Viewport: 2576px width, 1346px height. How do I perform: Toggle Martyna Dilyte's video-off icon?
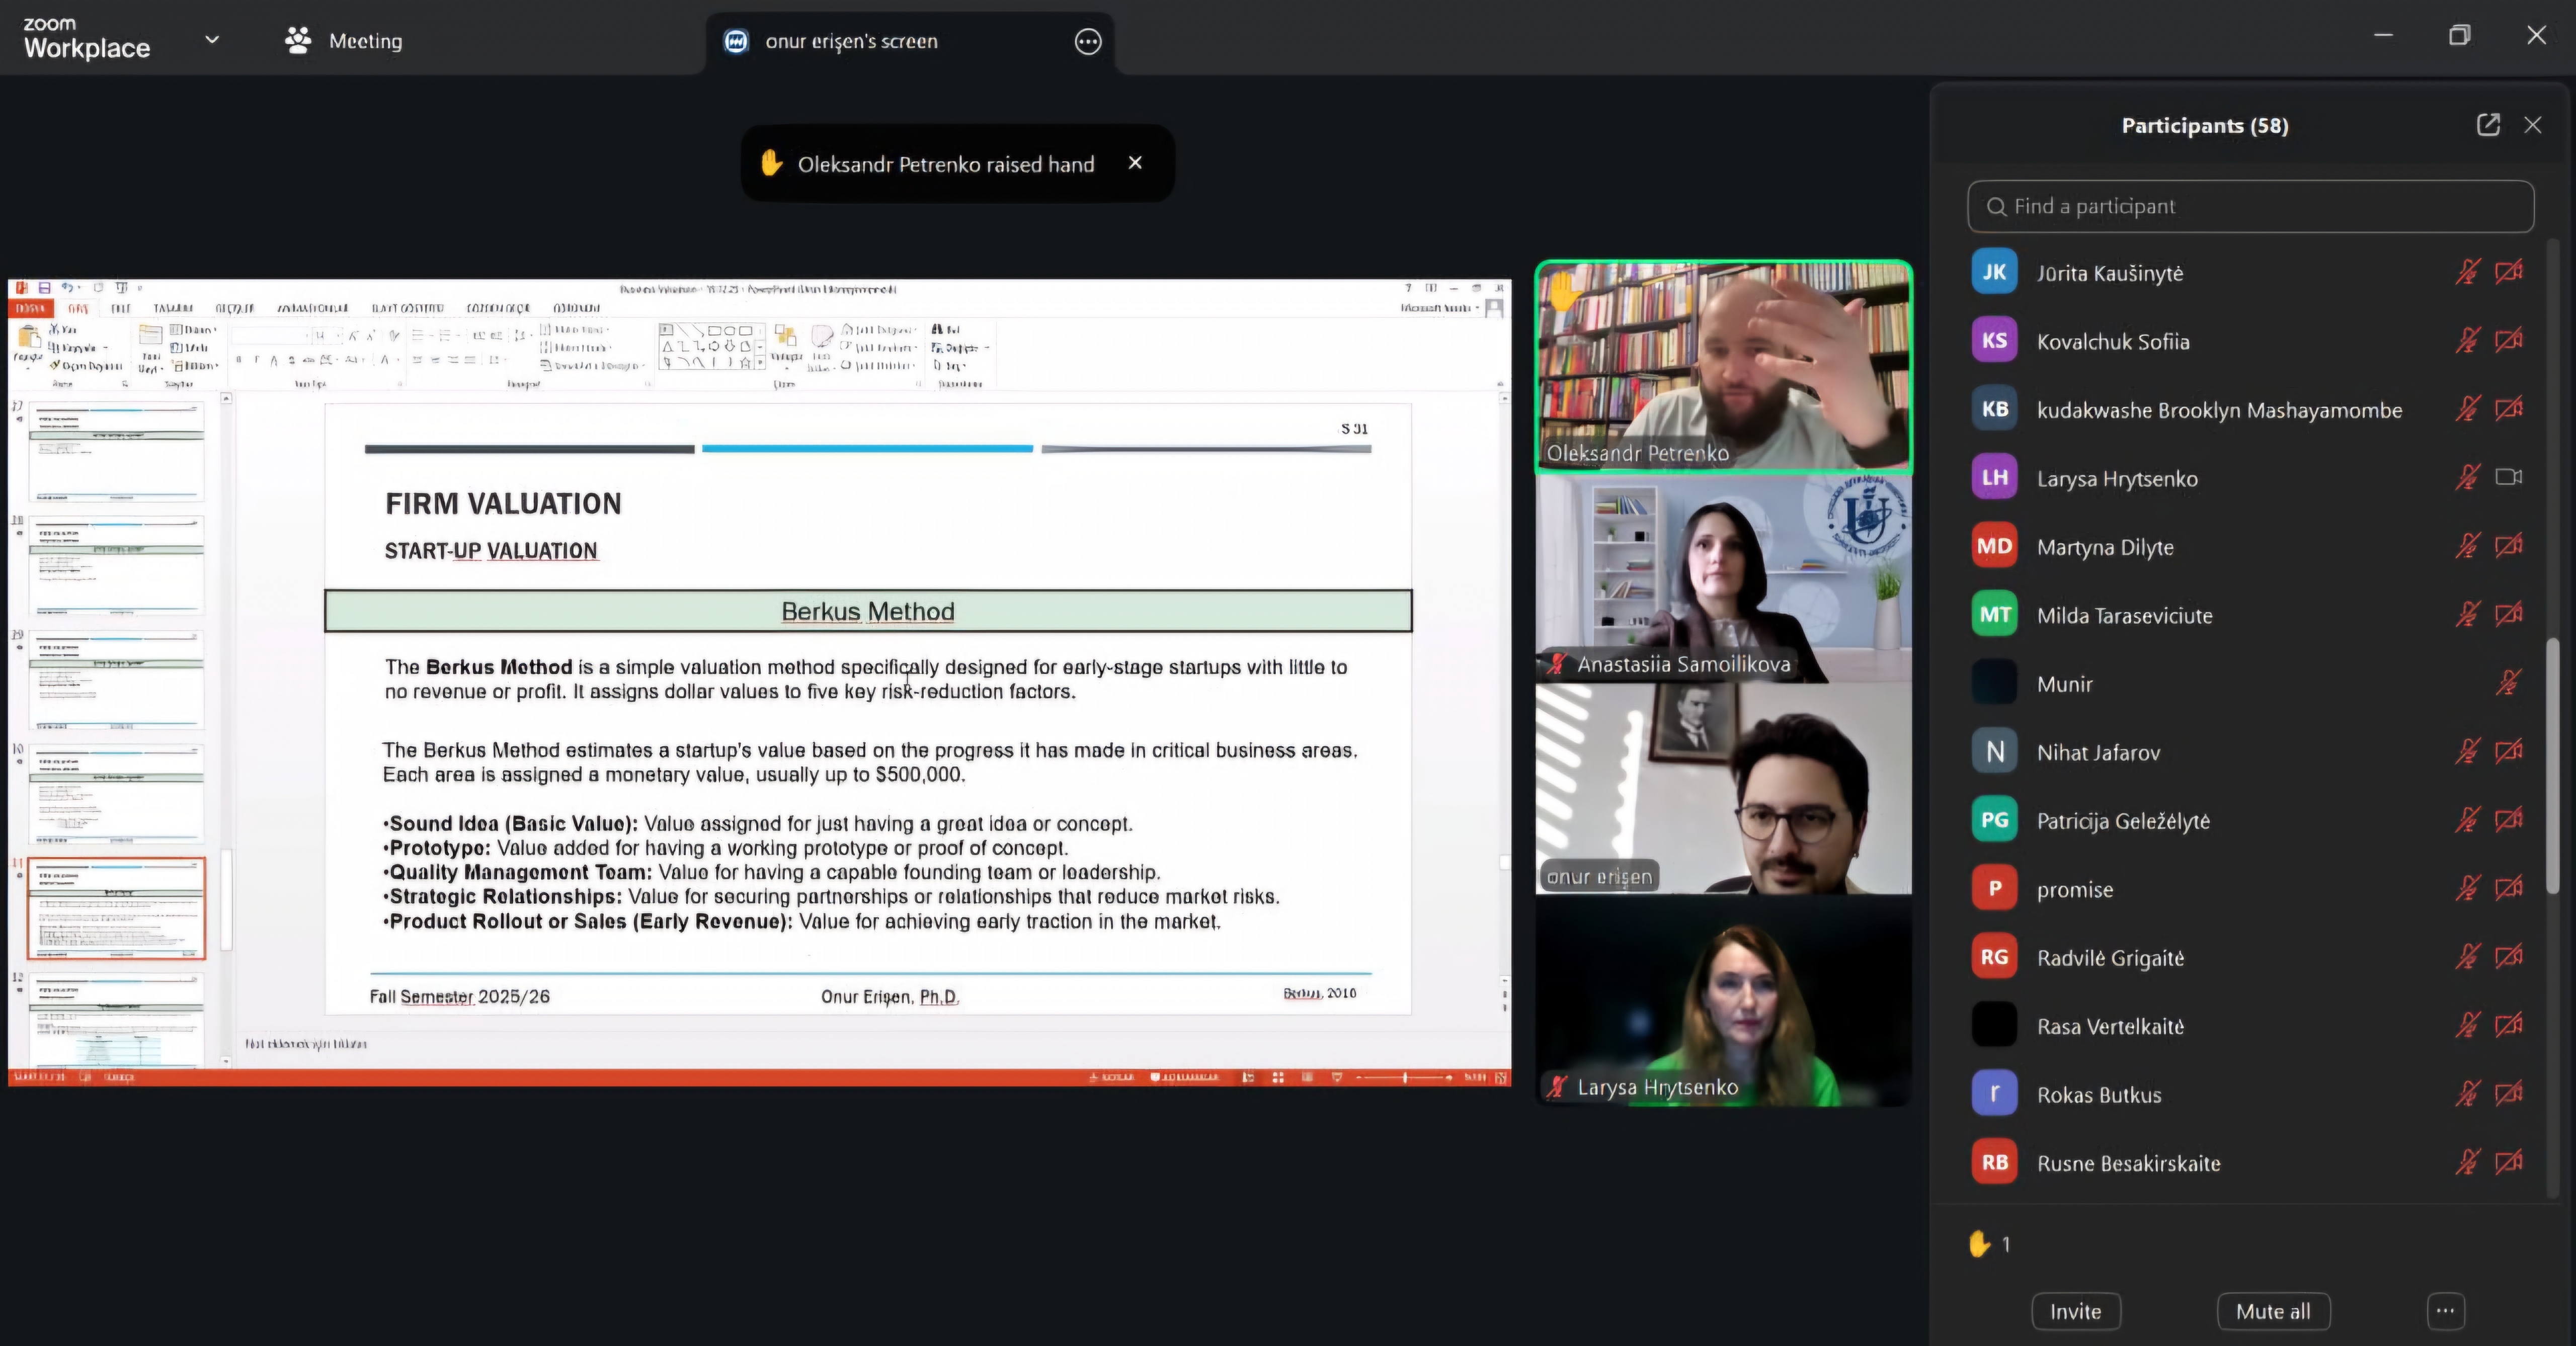(x=2508, y=546)
